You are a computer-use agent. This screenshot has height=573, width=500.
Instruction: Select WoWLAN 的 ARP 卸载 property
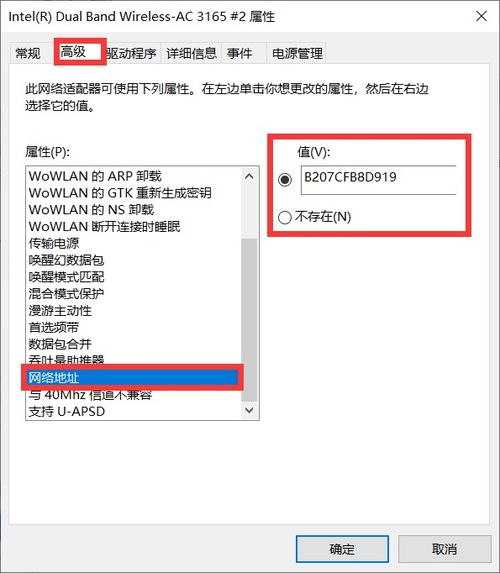(x=95, y=176)
